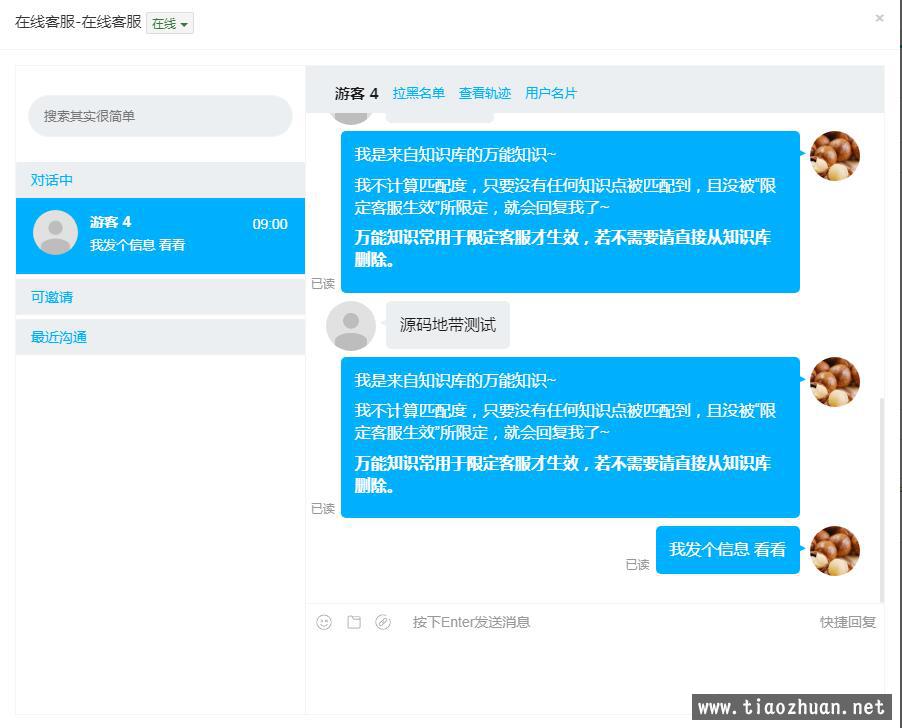The height and width of the screenshot is (728, 902).
Task: Click the paperclip attach icon
Action: point(383,622)
